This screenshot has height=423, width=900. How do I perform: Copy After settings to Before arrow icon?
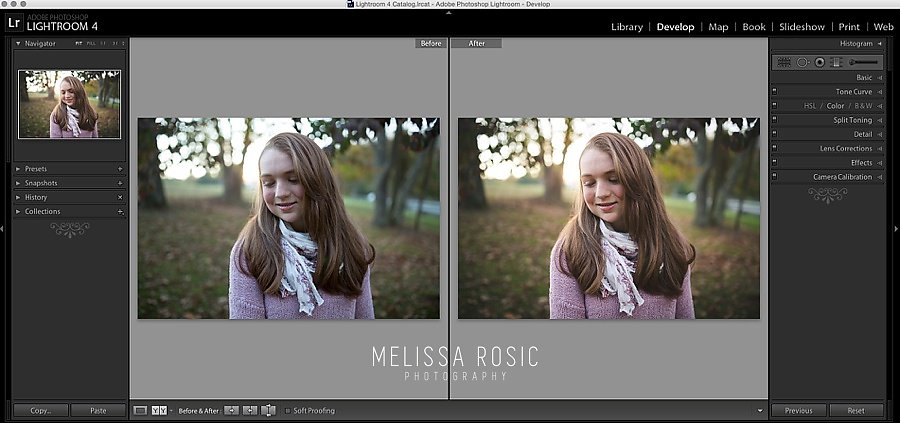[250, 410]
